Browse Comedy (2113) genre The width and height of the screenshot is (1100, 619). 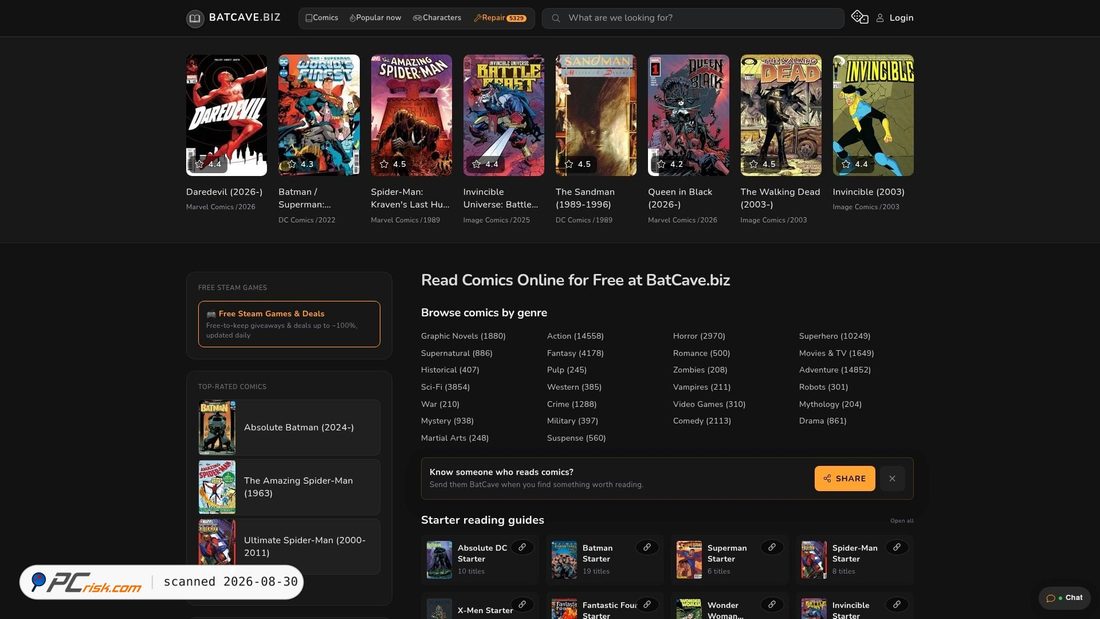pyautogui.click(x=702, y=421)
